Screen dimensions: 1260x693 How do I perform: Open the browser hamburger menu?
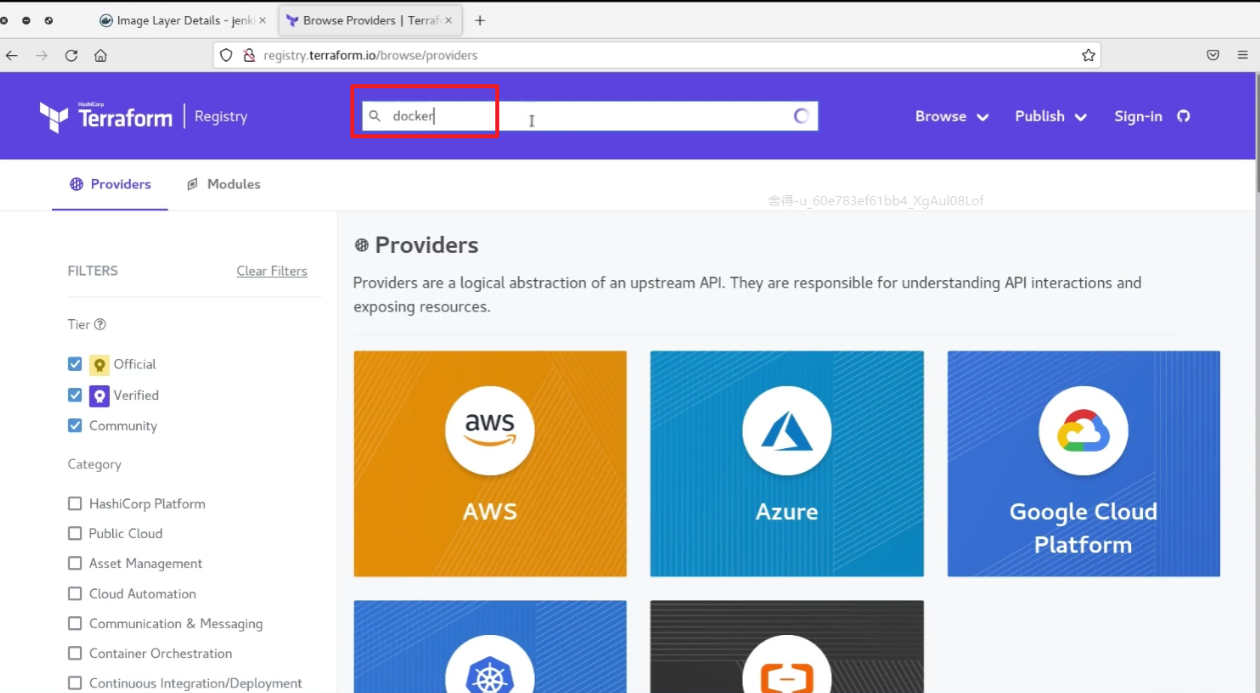pyautogui.click(x=1243, y=55)
